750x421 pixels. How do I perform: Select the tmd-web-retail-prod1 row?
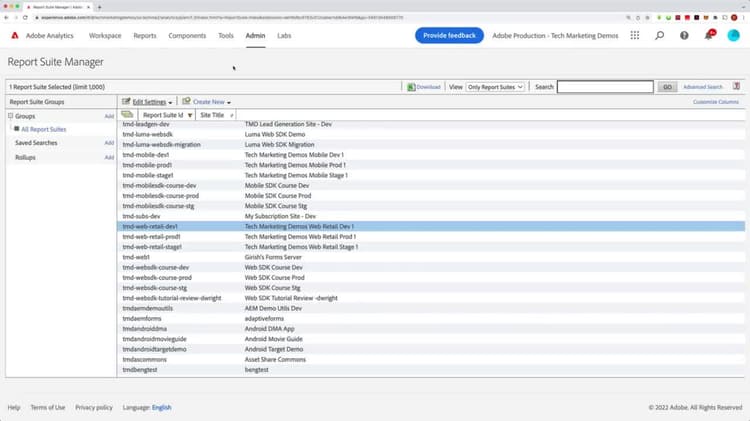point(431,236)
